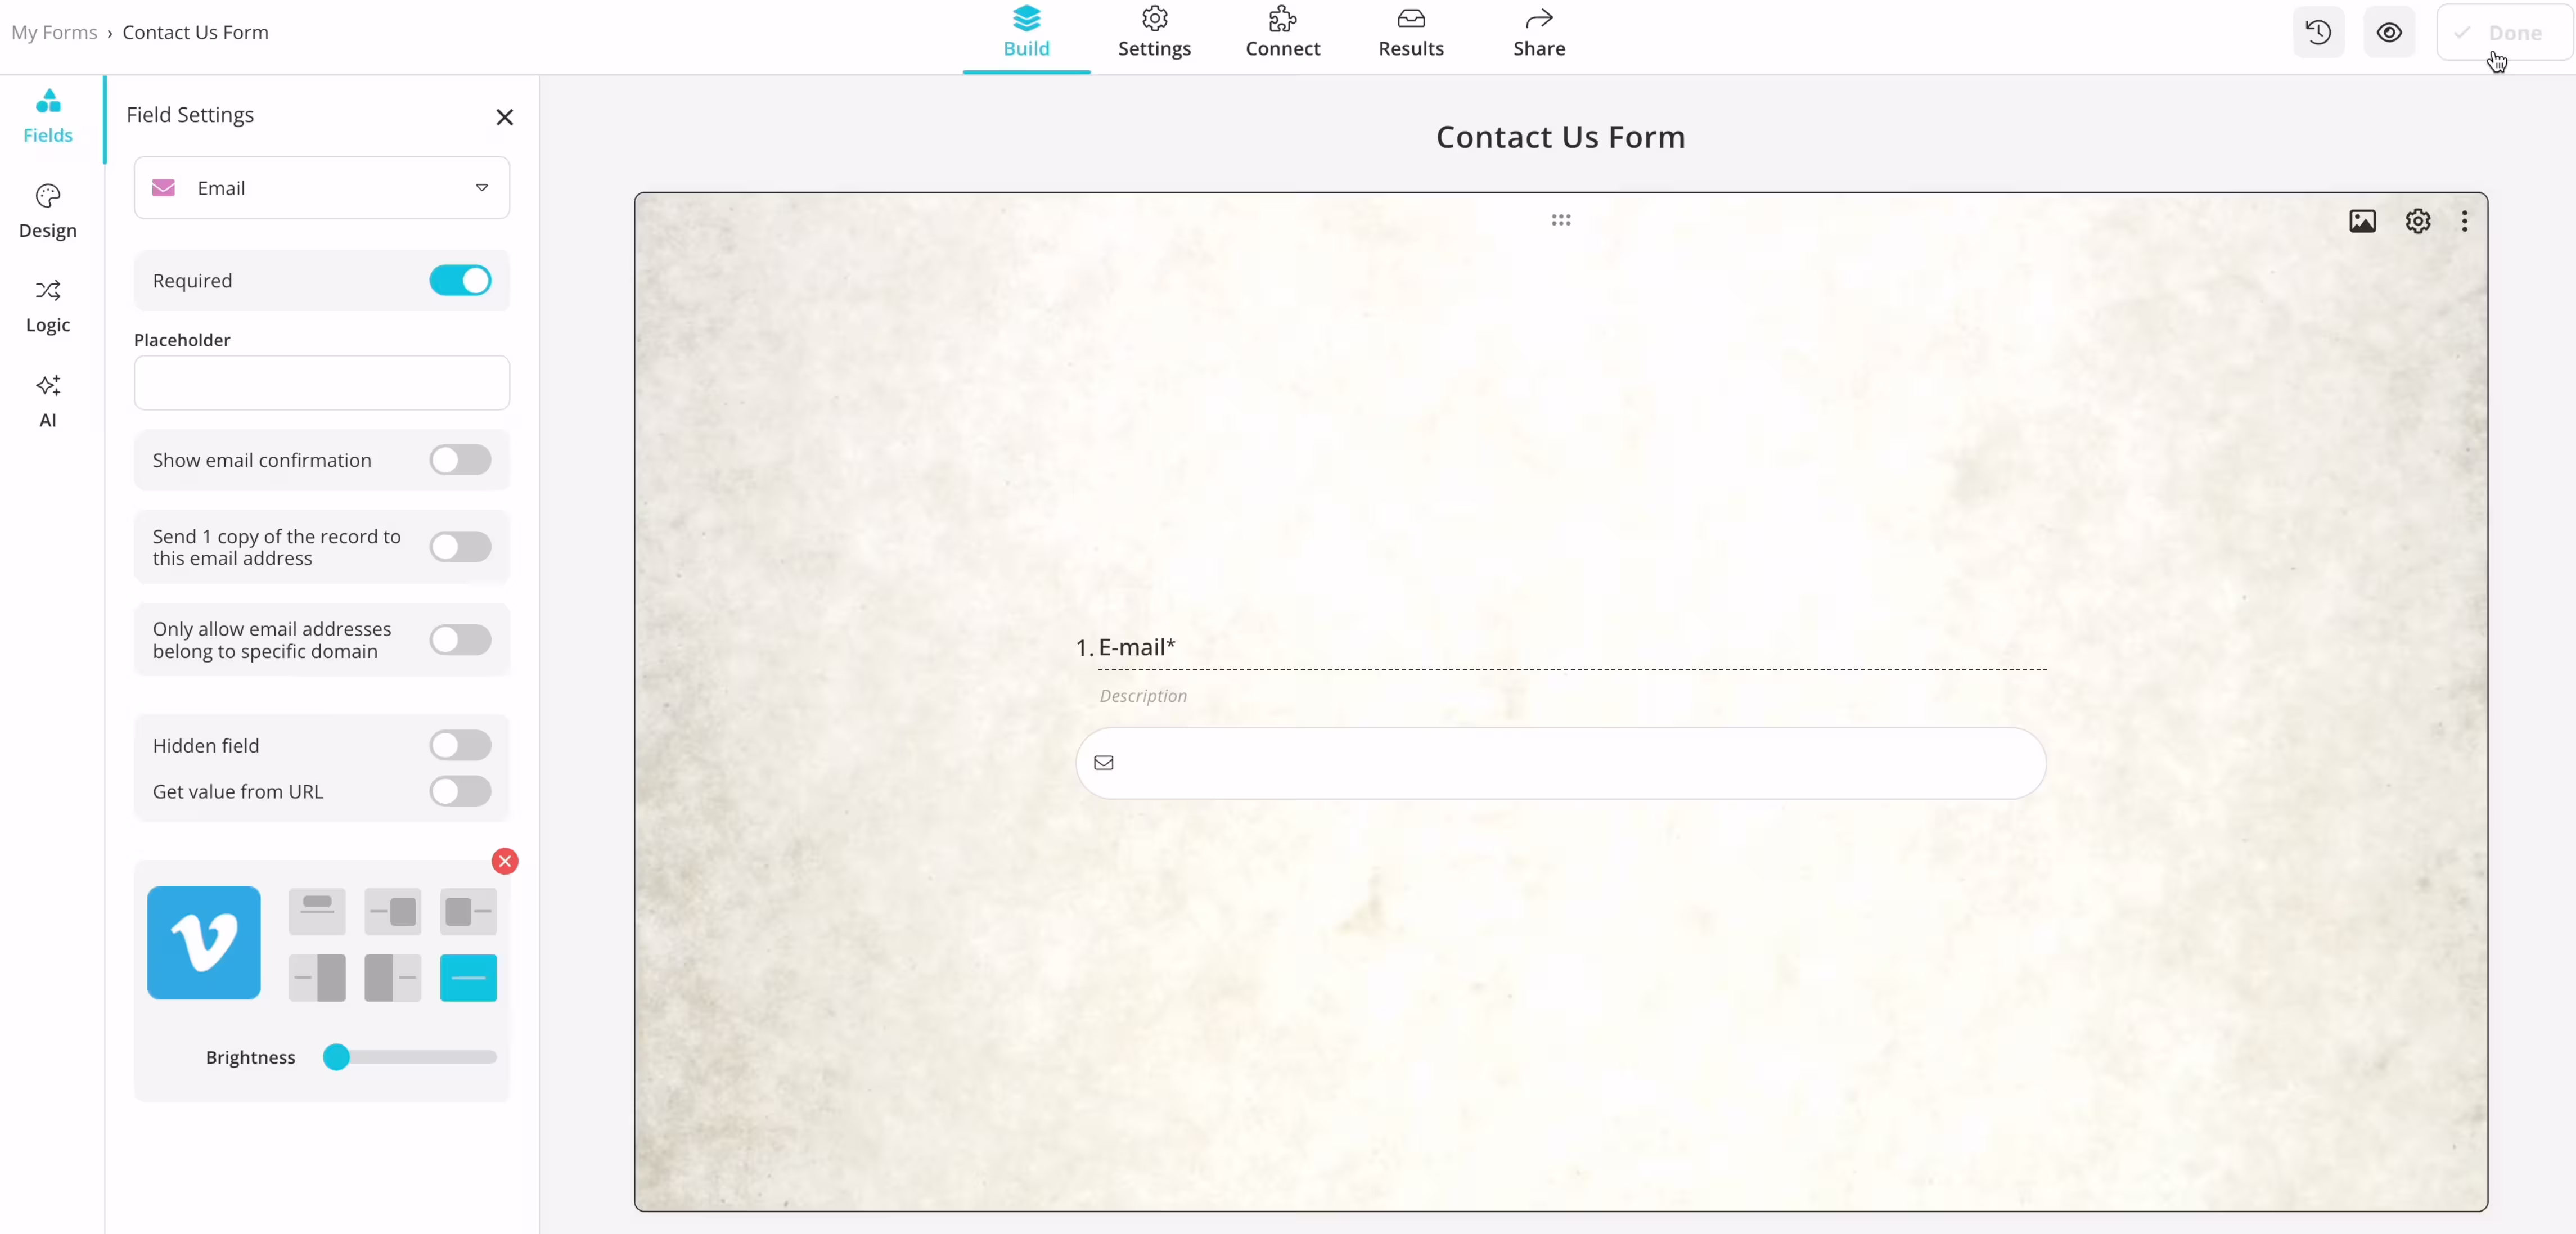Click the Placeholder text input
The height and width of the screenshot is (1234, 2576).
322,383
